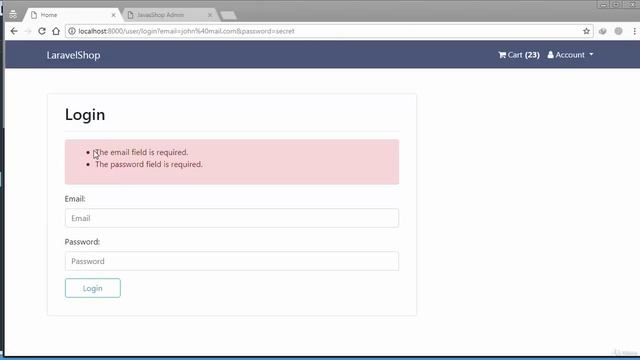Click the 'Email:' label
The image size is (640, 360).
pos(75,199)
